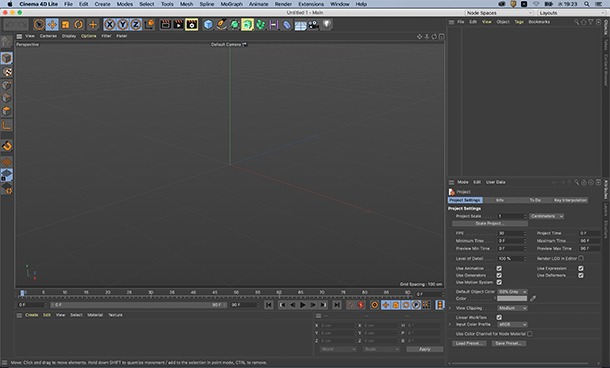The image size is (610, 368).
Task: Open Material manager Create menu
Action: 32,315
